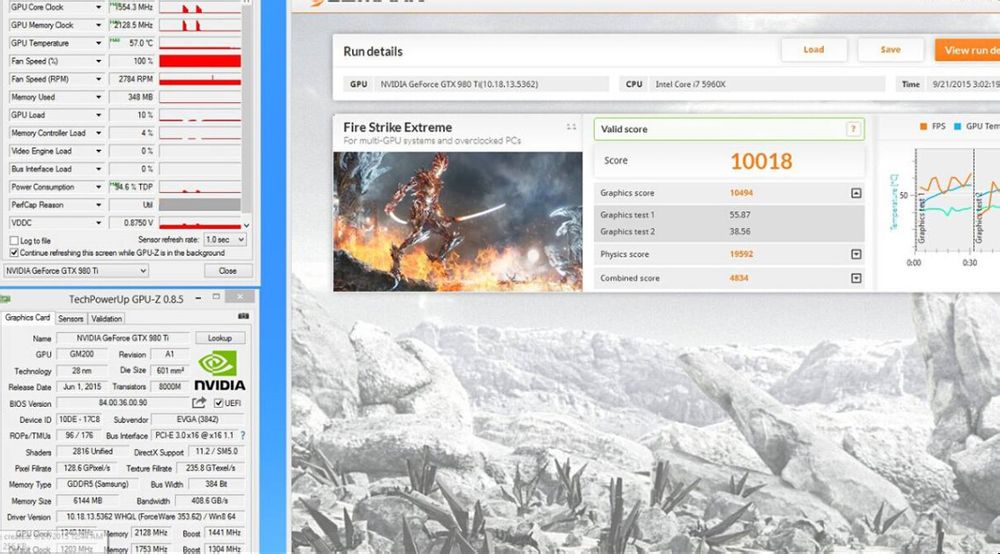Switch to the Validation tab in GPU-Z
Screen dimensions: 1000x554
coord(107,319)
